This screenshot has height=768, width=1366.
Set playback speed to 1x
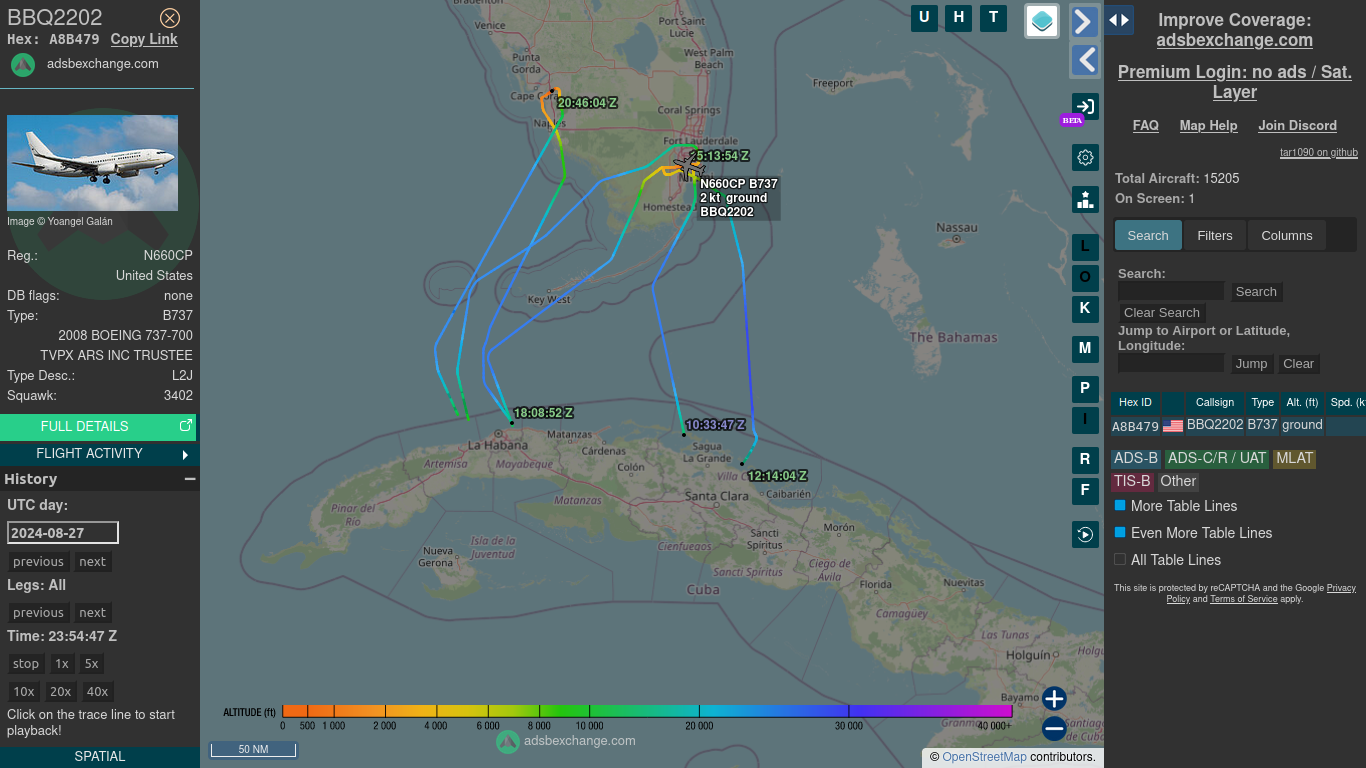[62, 664]
